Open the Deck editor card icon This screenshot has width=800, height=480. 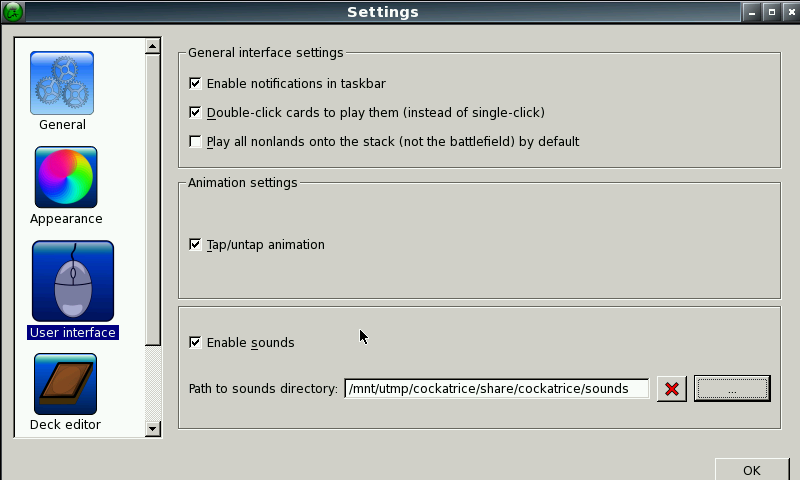[x=65, y=384]
